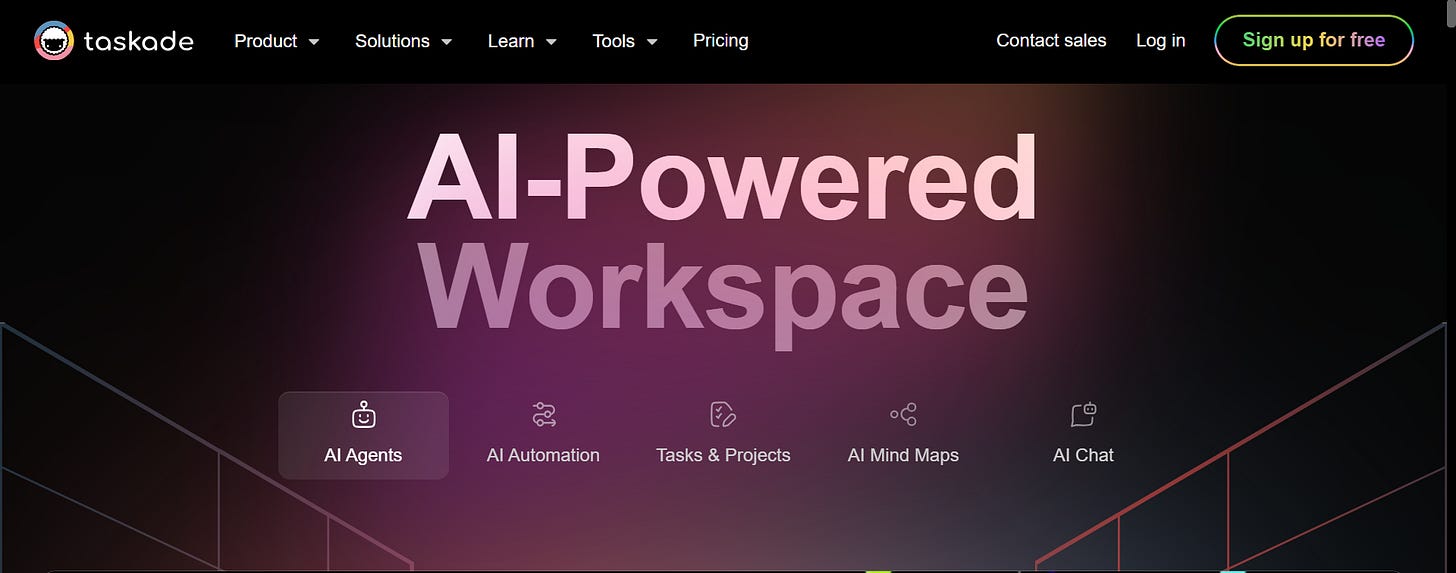
Task: Open the Product dropdown menu
Action: pyautogui.click(x=277, y=41)
